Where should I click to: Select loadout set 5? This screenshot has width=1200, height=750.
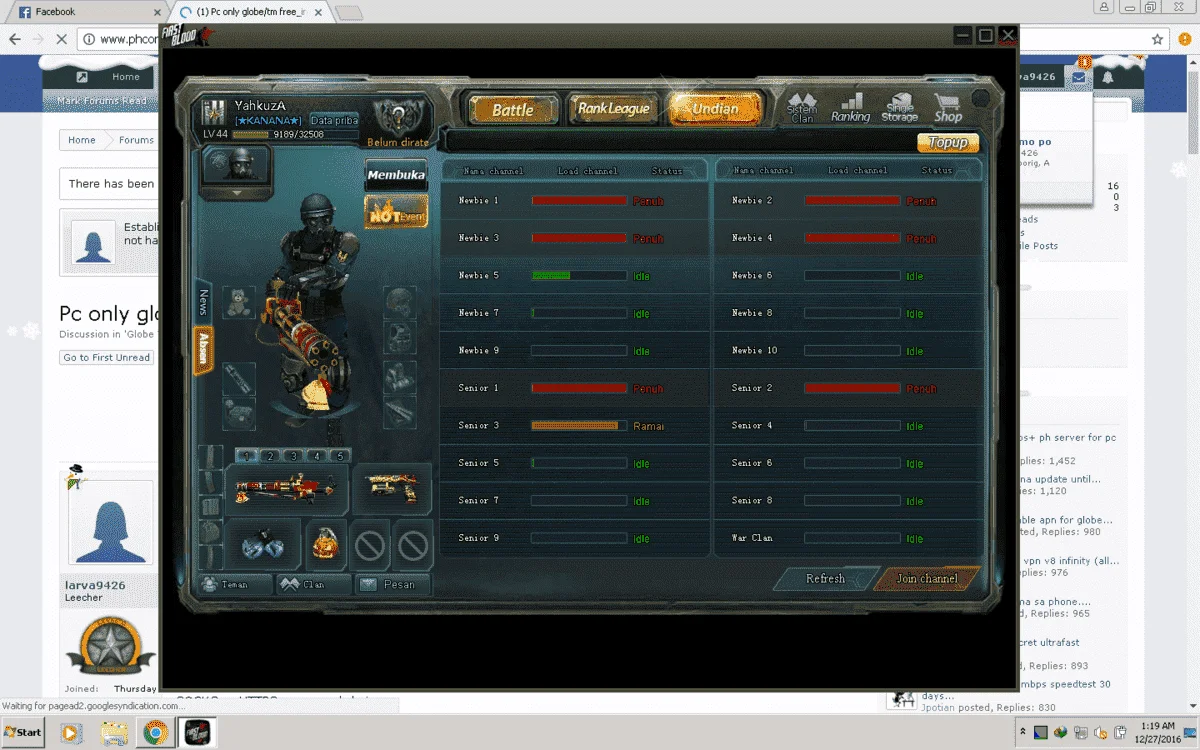pos(339,455)
